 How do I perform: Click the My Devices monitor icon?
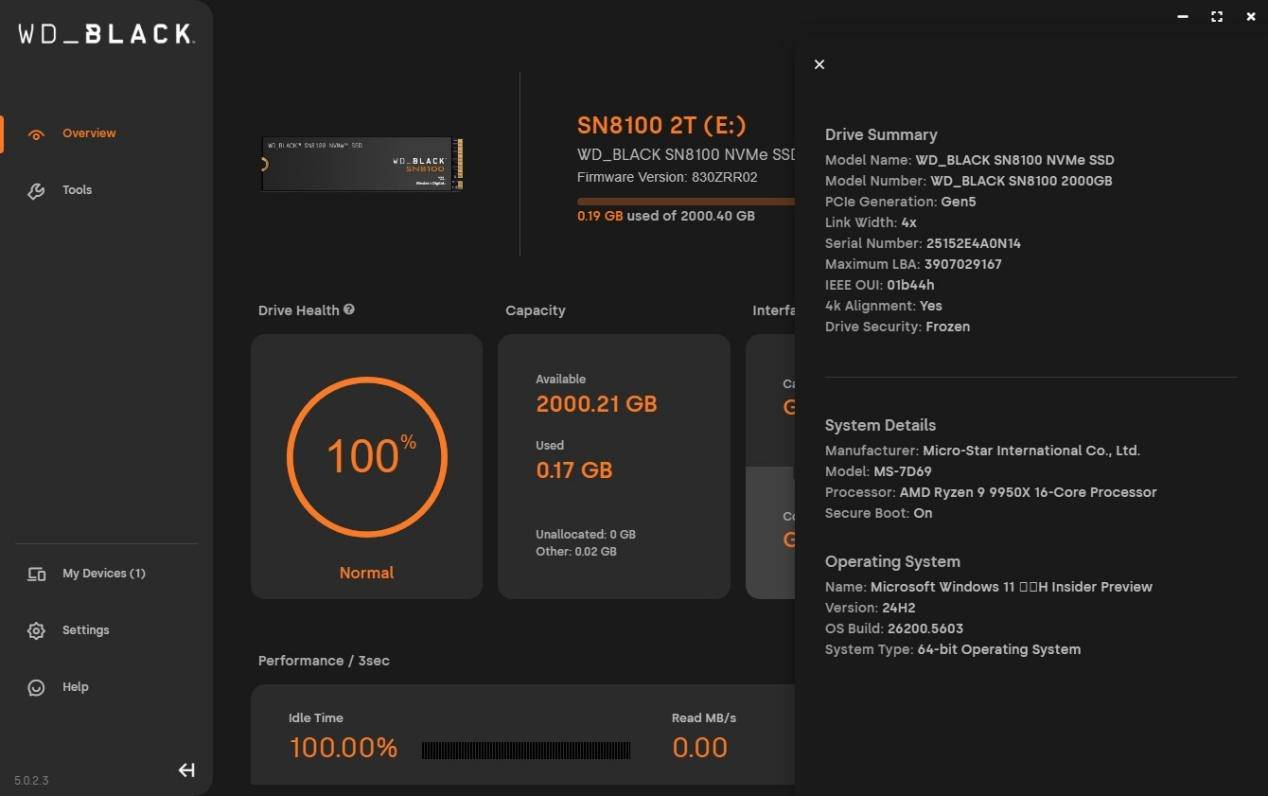(36, 574)
